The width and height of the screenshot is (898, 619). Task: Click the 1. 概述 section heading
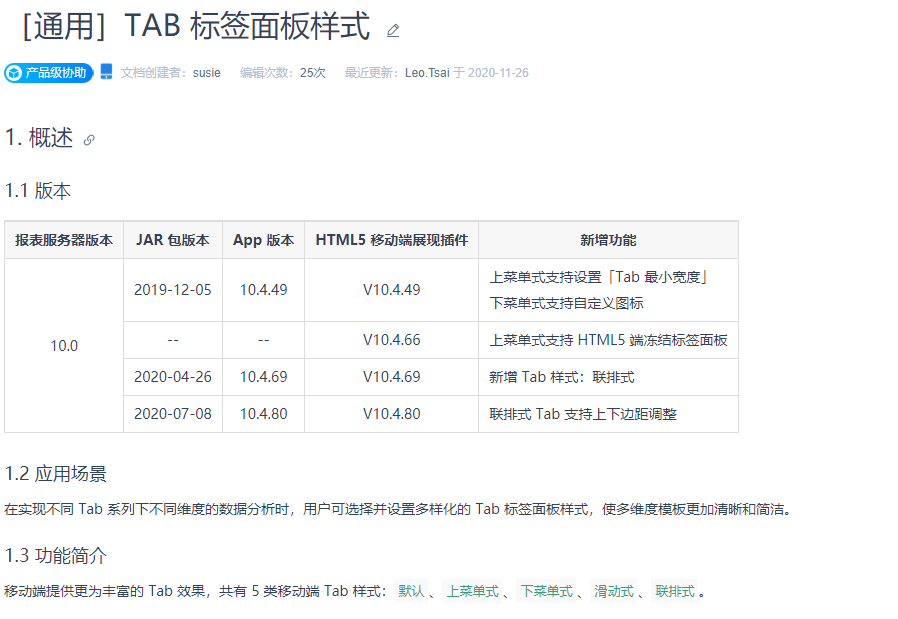click(x=39, y=138)
